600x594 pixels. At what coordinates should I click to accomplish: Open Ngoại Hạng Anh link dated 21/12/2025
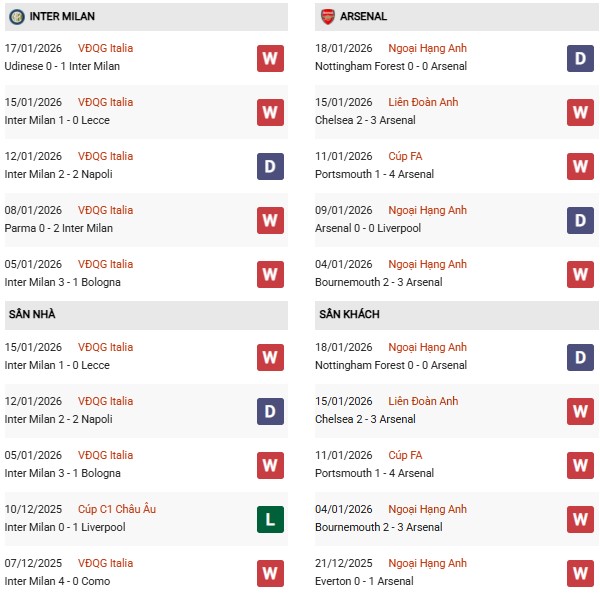(x=429, y=564)
